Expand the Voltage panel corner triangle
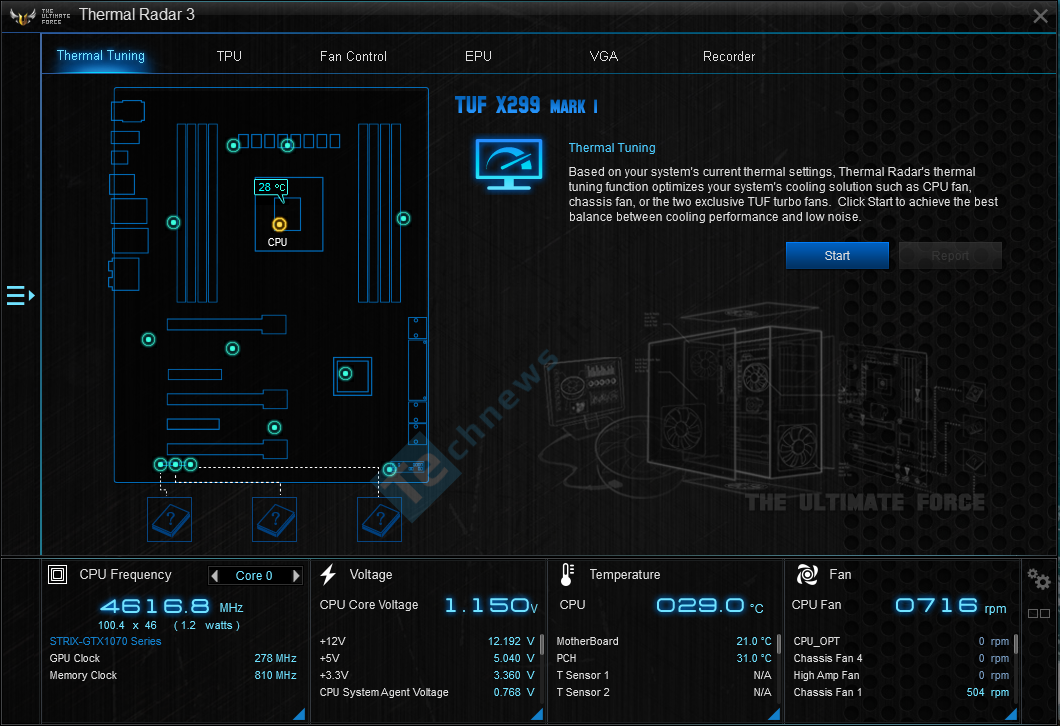The width and height of the screenshot is (1060, 726). pyautogui.click(x=537, y=713)
